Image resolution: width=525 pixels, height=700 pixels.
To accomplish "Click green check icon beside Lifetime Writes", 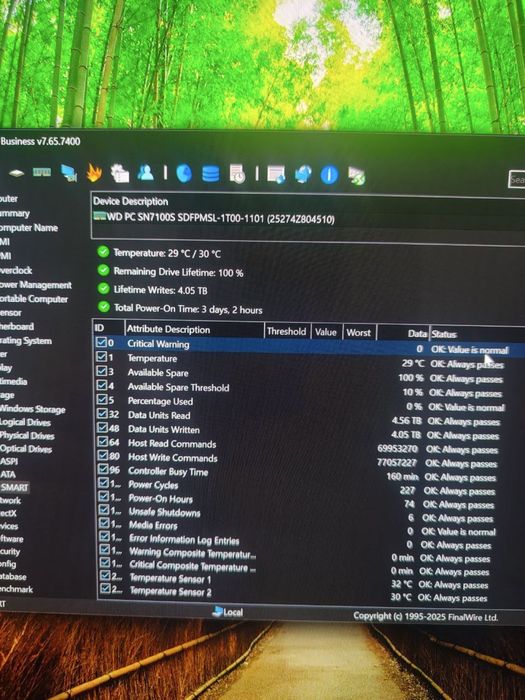I will 104,288.
